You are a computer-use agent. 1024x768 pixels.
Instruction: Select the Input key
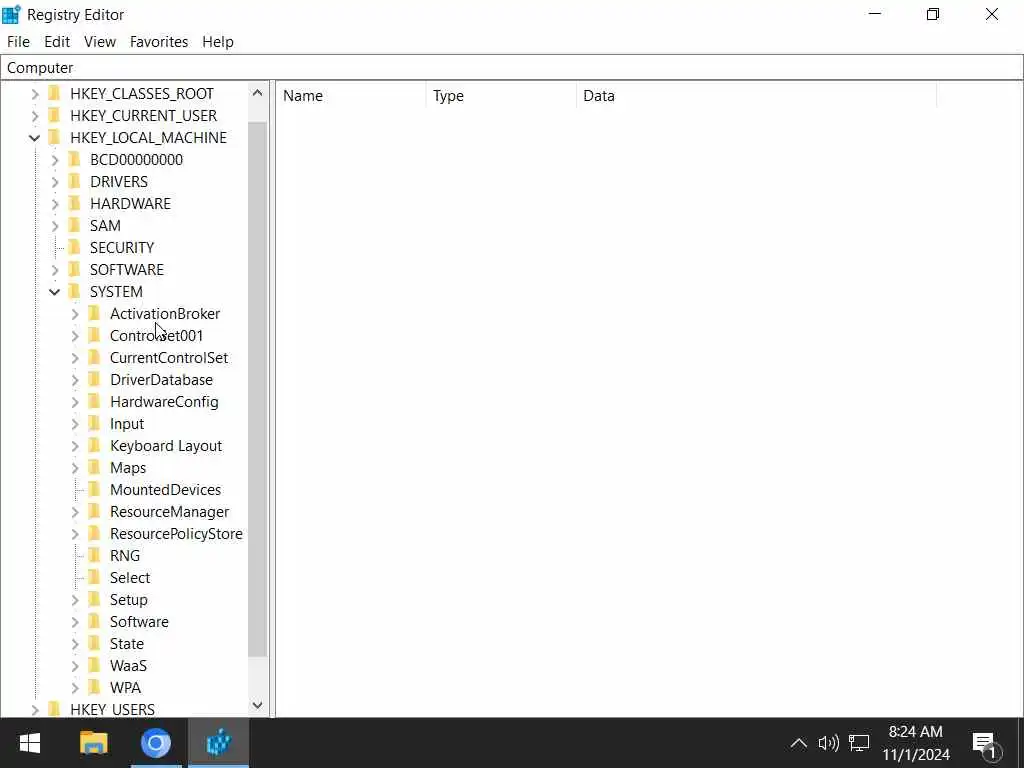[127, 424]
